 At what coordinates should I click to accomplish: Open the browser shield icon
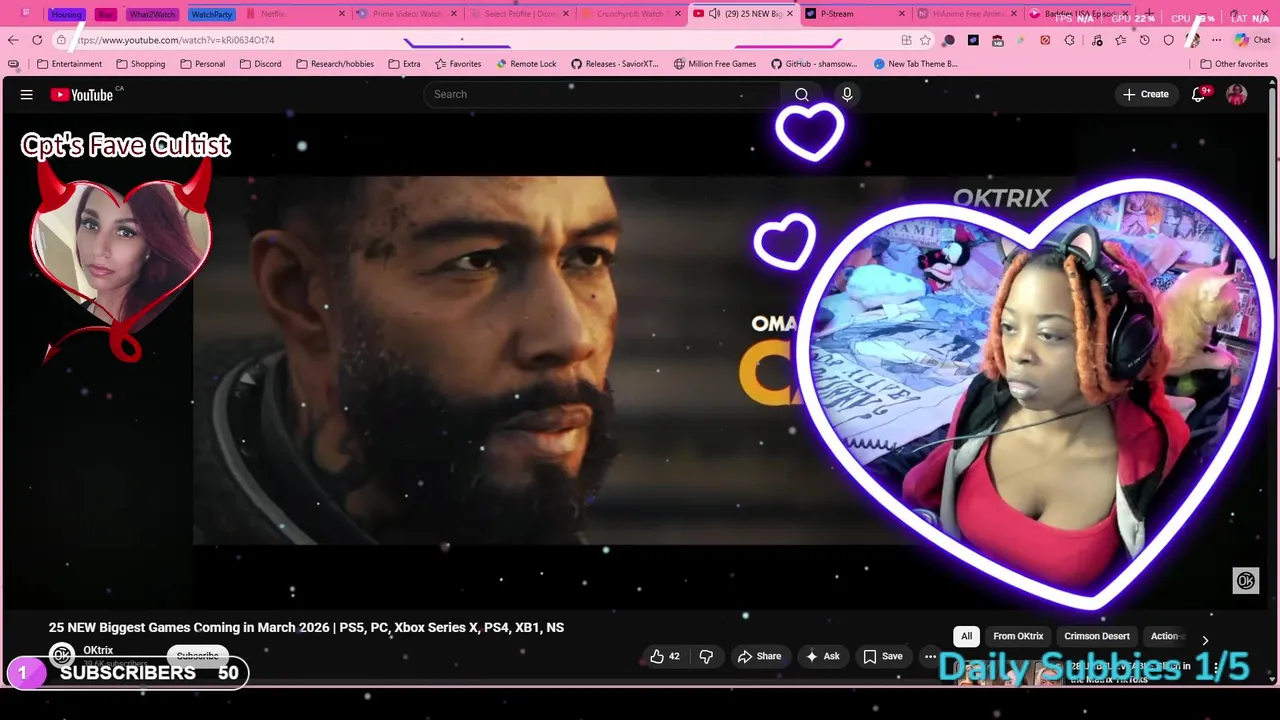click(1169, 40)
